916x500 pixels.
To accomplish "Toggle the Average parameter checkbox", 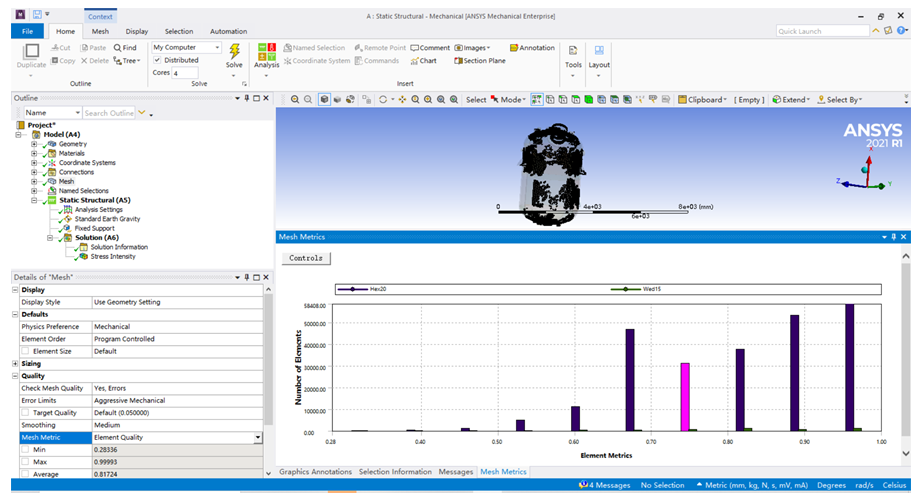I will (25, 474).
